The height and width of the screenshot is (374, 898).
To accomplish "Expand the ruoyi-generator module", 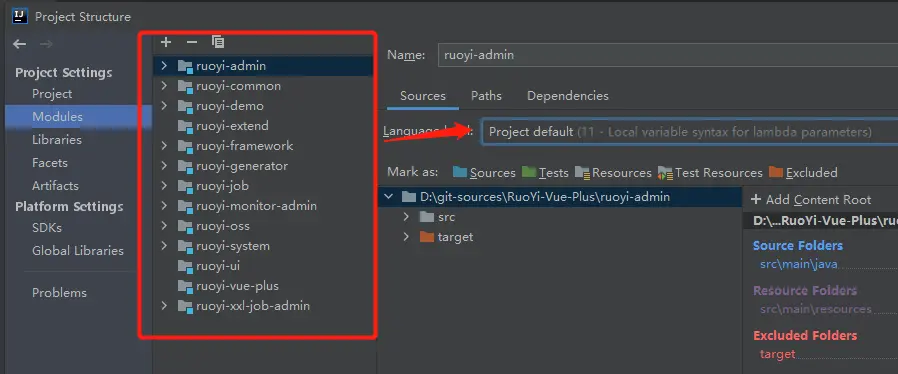I will [x=164, y=166].
